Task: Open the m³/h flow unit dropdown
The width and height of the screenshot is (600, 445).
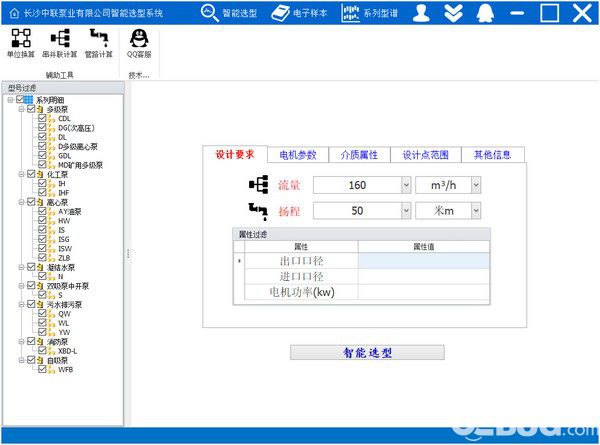Action: tap(476, 185)
